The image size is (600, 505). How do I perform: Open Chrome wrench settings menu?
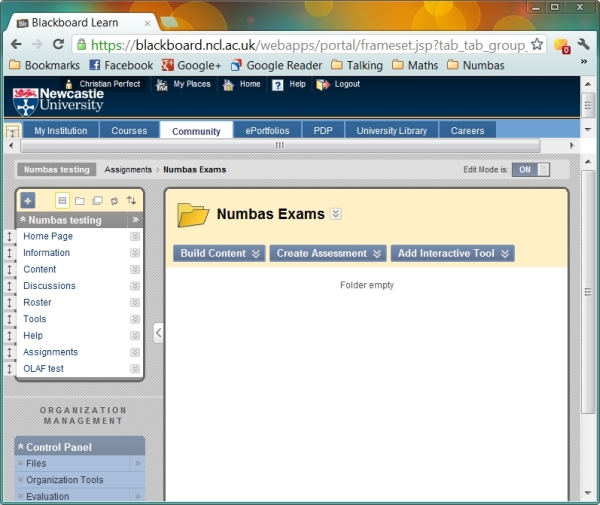(x=584, y=44)
